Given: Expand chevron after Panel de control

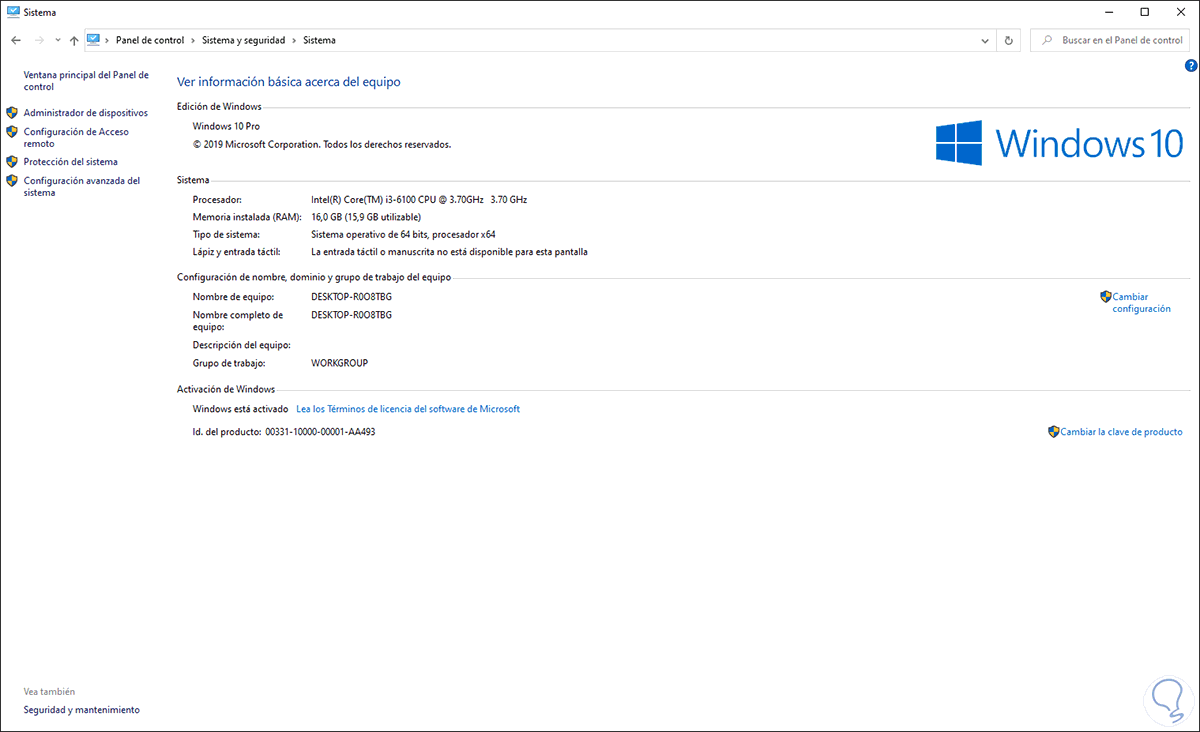Looking at the screenshot, I should (x=193, y=40).
